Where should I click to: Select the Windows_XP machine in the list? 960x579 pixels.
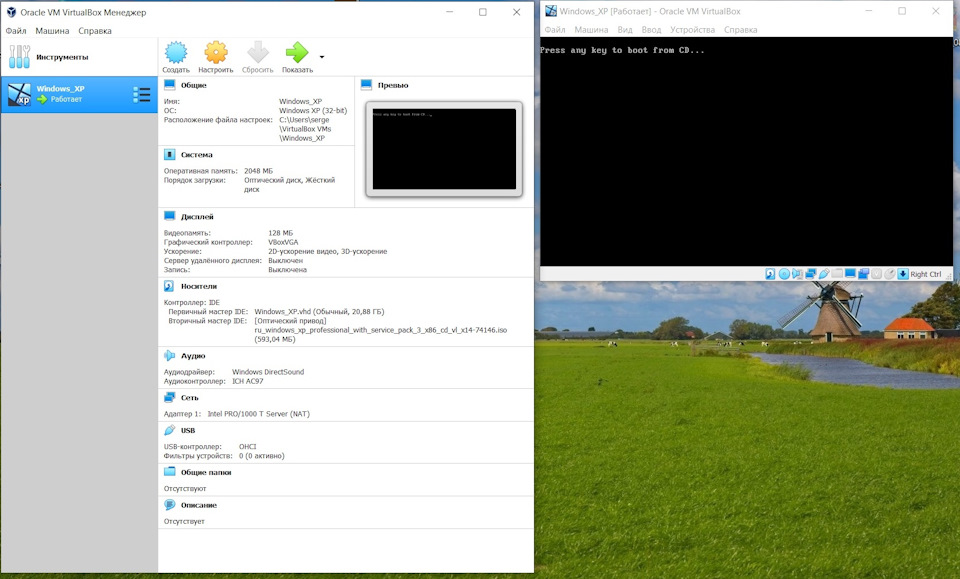click(79, 94)
